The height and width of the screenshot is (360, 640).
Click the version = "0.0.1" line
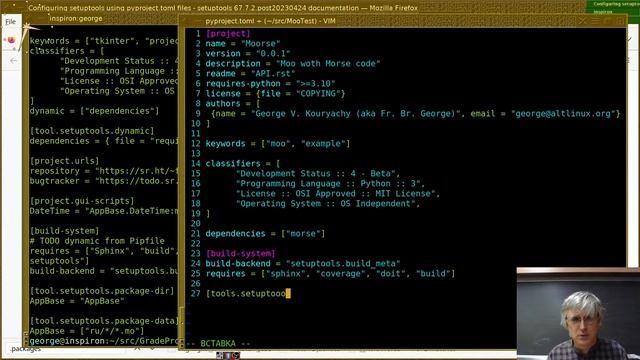(248, 53)
